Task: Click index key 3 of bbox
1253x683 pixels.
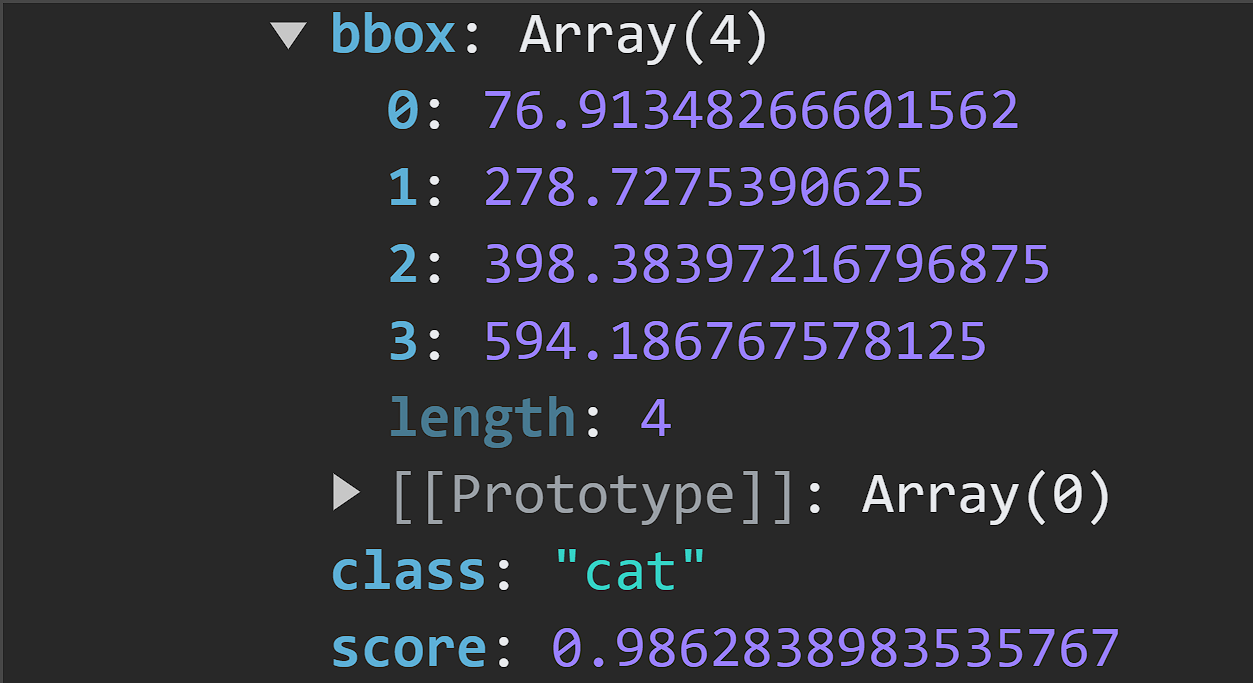Action: (x=404, y=341)
